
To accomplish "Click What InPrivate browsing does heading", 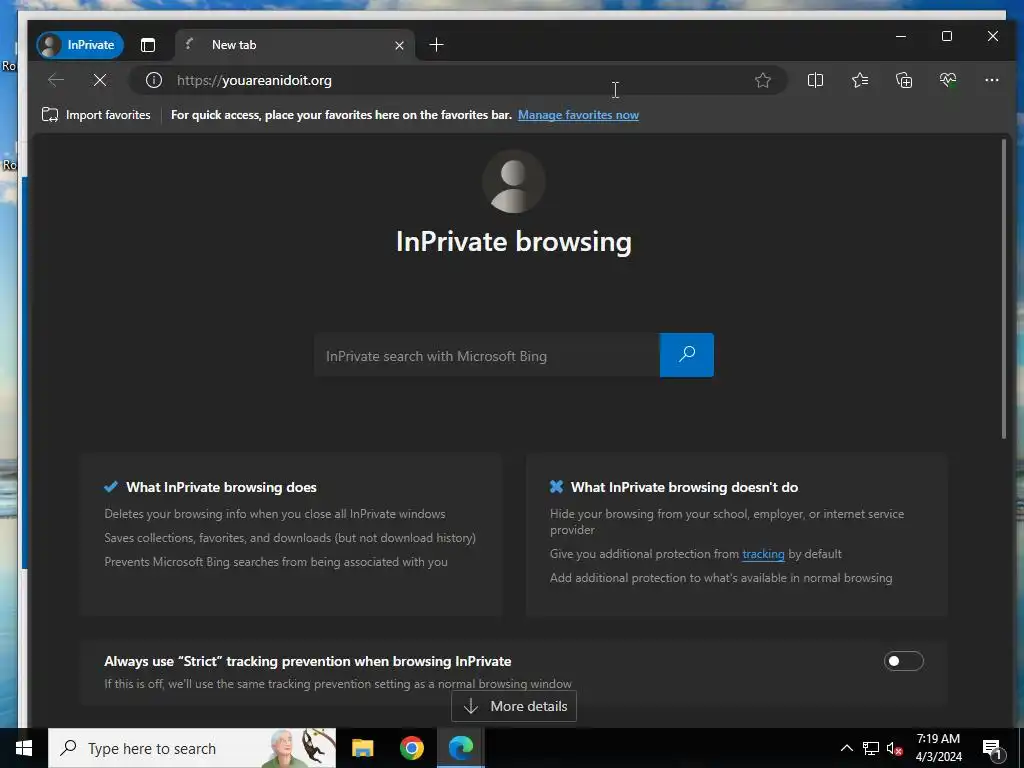I will pyautogui.click(x=221, y=487).
